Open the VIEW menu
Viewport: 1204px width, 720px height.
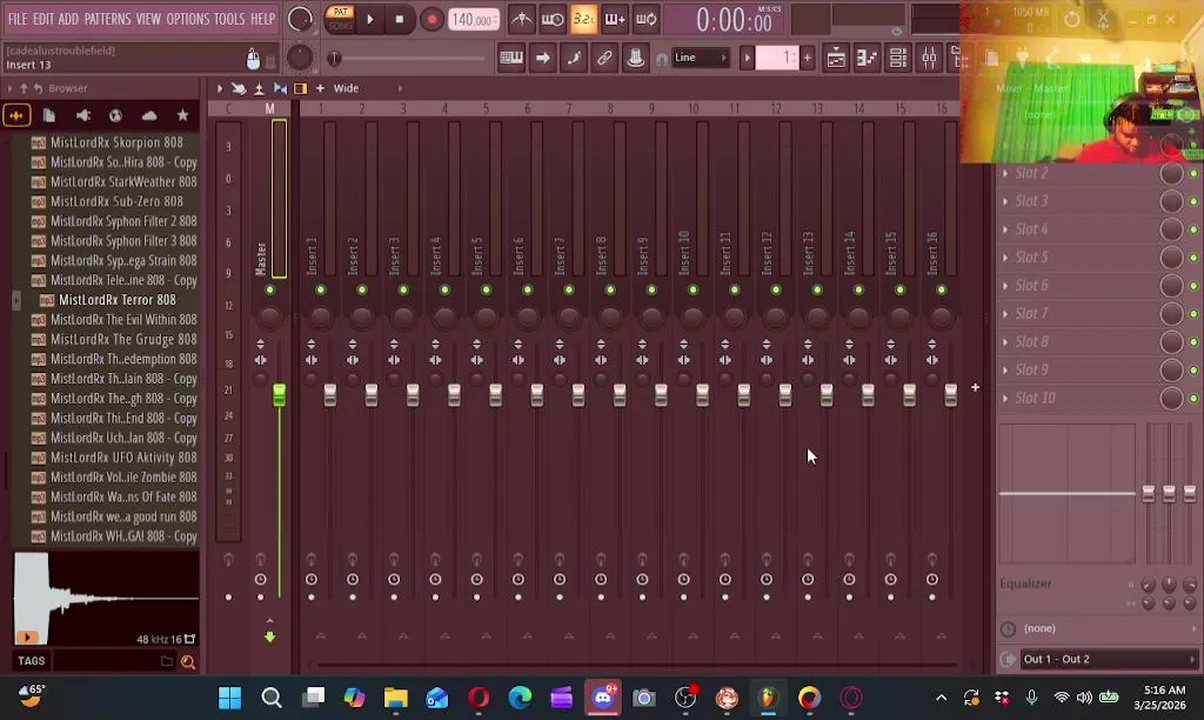(x=148, y=19)
